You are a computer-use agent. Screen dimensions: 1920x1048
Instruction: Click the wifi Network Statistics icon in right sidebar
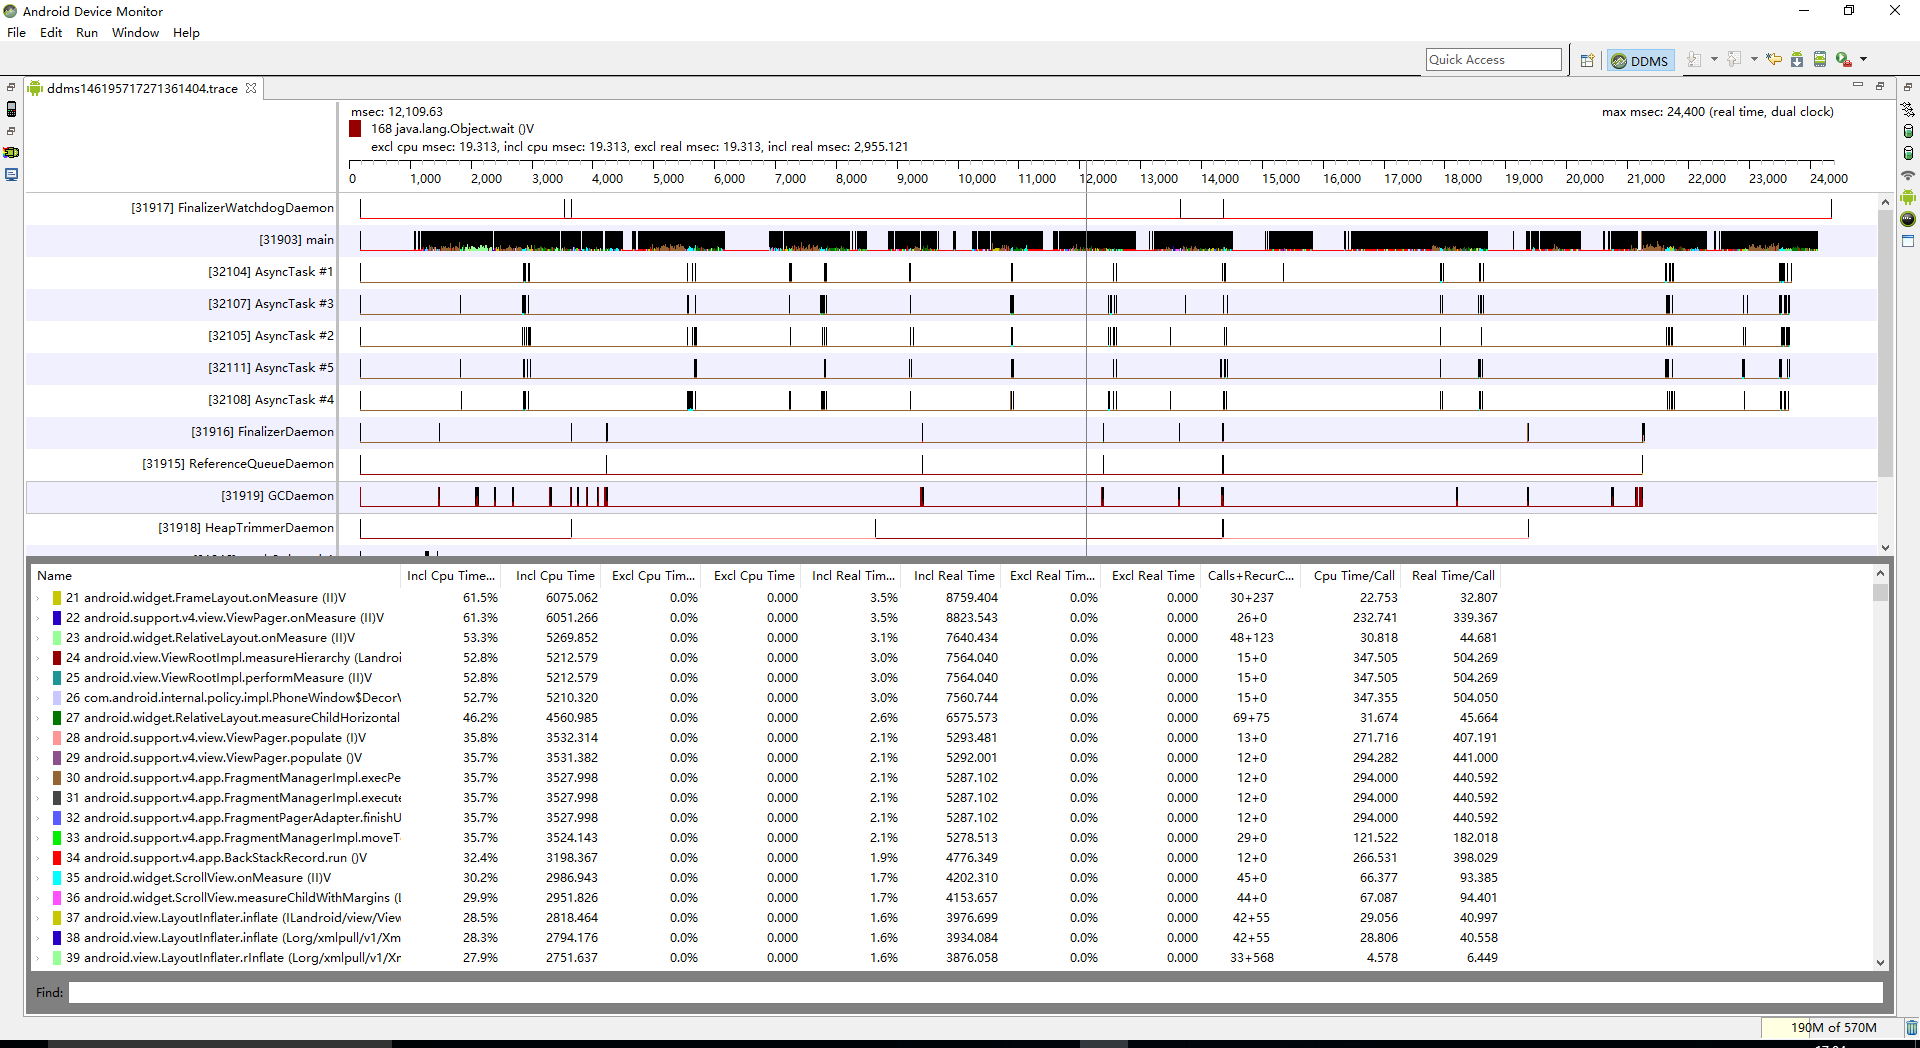(1908, 175)
